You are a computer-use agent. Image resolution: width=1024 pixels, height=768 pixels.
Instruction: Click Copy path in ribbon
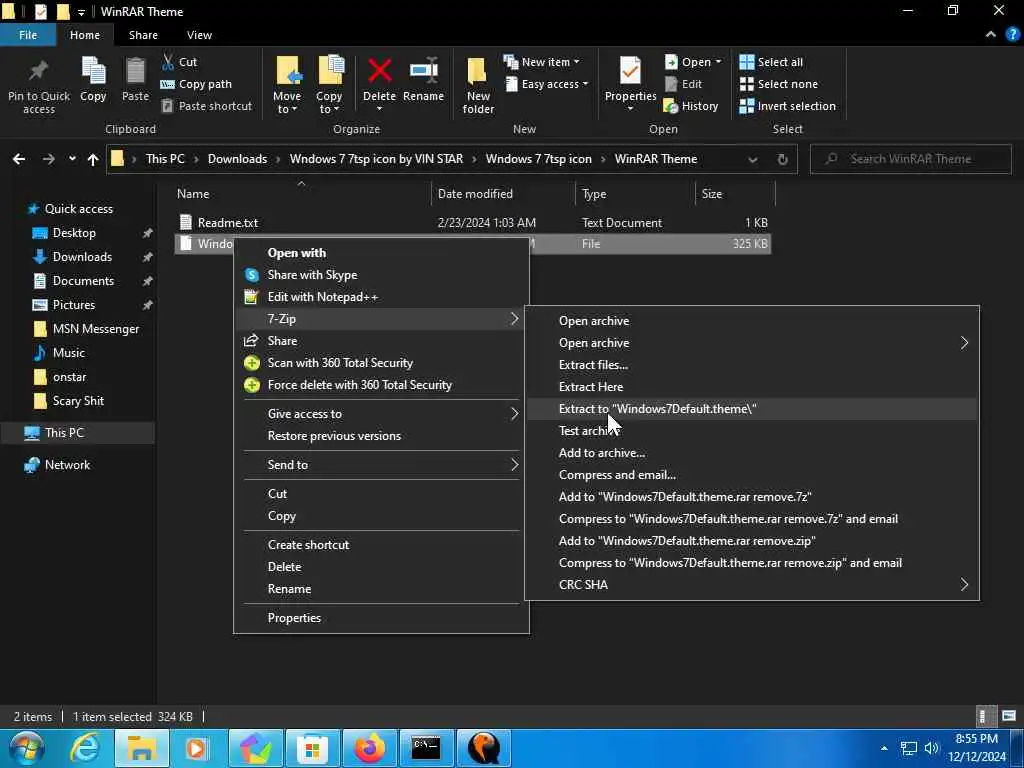pos(196,84)
